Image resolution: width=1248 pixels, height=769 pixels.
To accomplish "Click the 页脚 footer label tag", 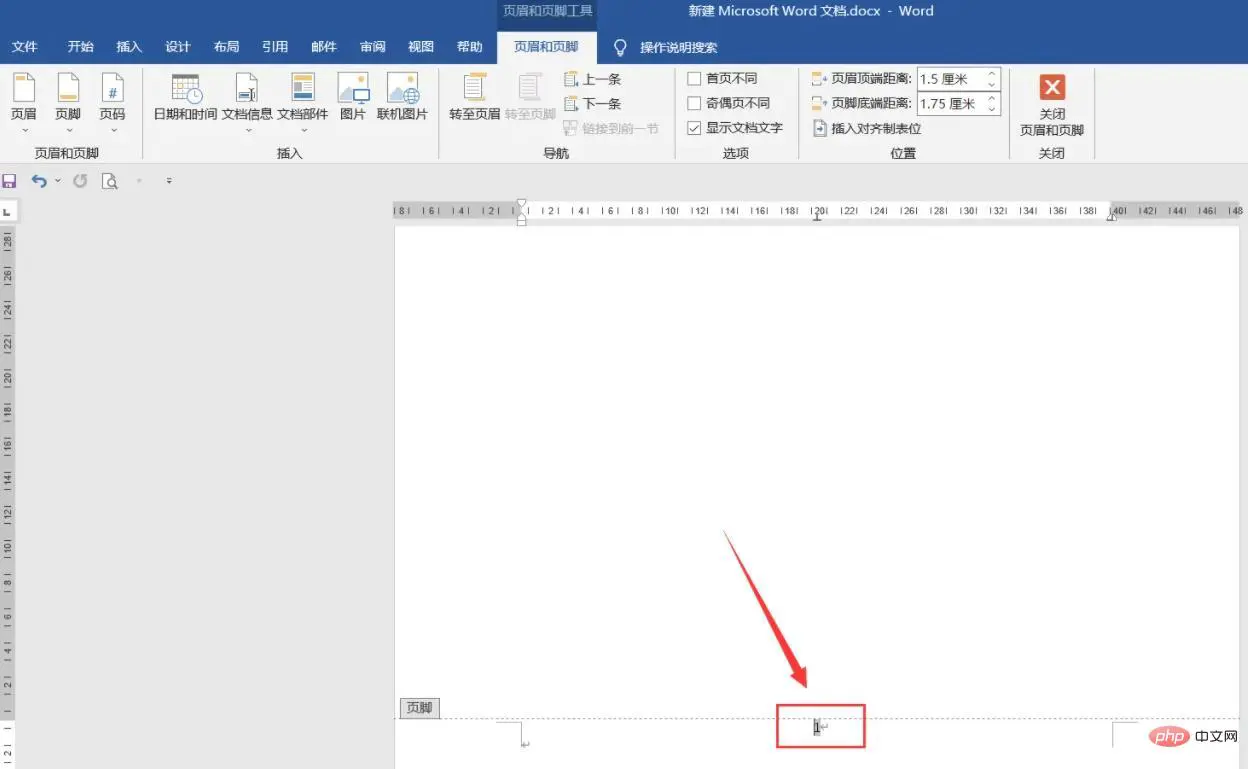I will (x=420, y=708).
